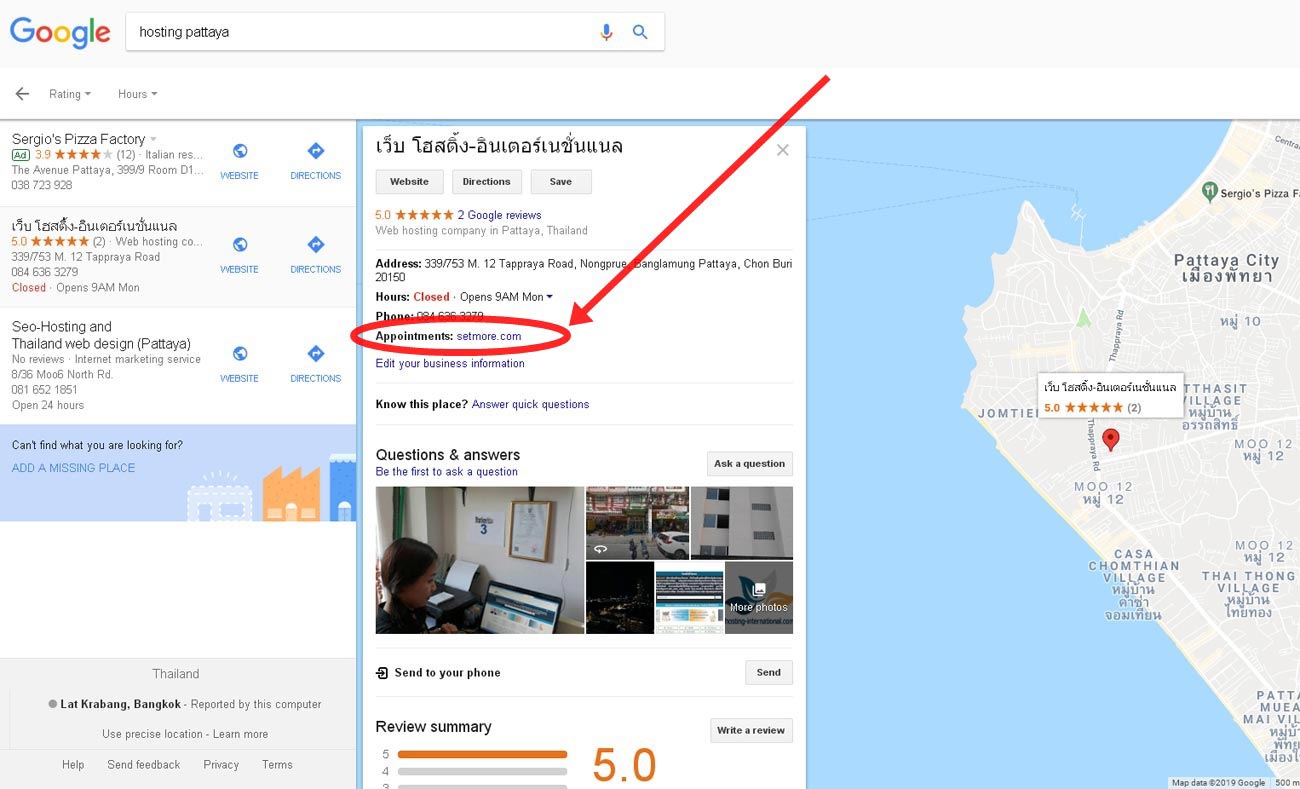Open the Hours filter dropdown
This screenshot has height=789, width=1300.
138,94
